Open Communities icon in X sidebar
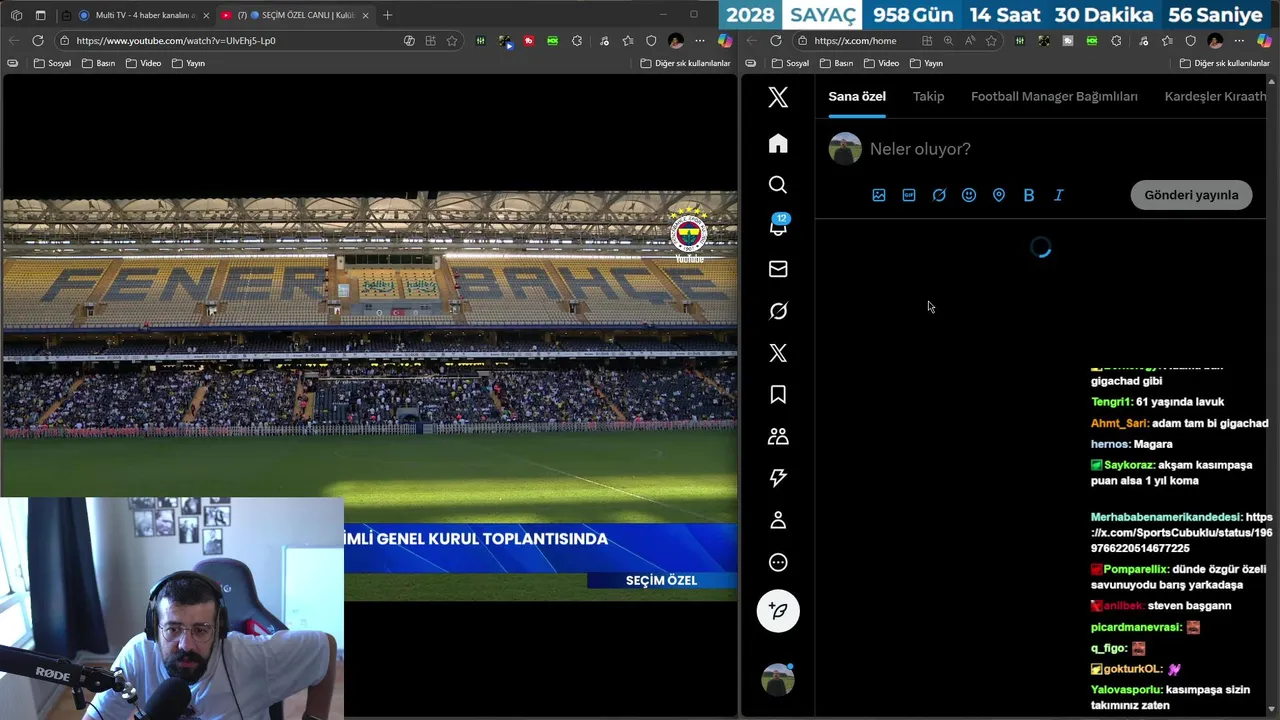Image resolution: width=1280 pixels, height=720 pixels. [778, 437]
